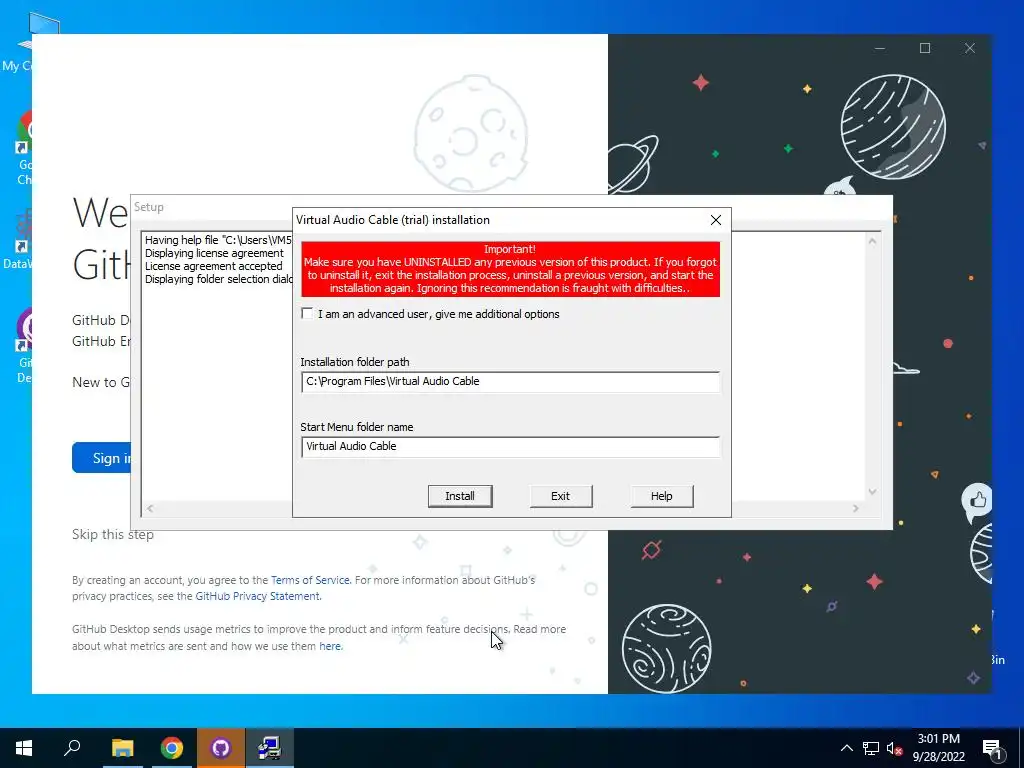This screenshot has height=768, width=1024.
Task: Open the Windows Start menu
Action: 24,748
